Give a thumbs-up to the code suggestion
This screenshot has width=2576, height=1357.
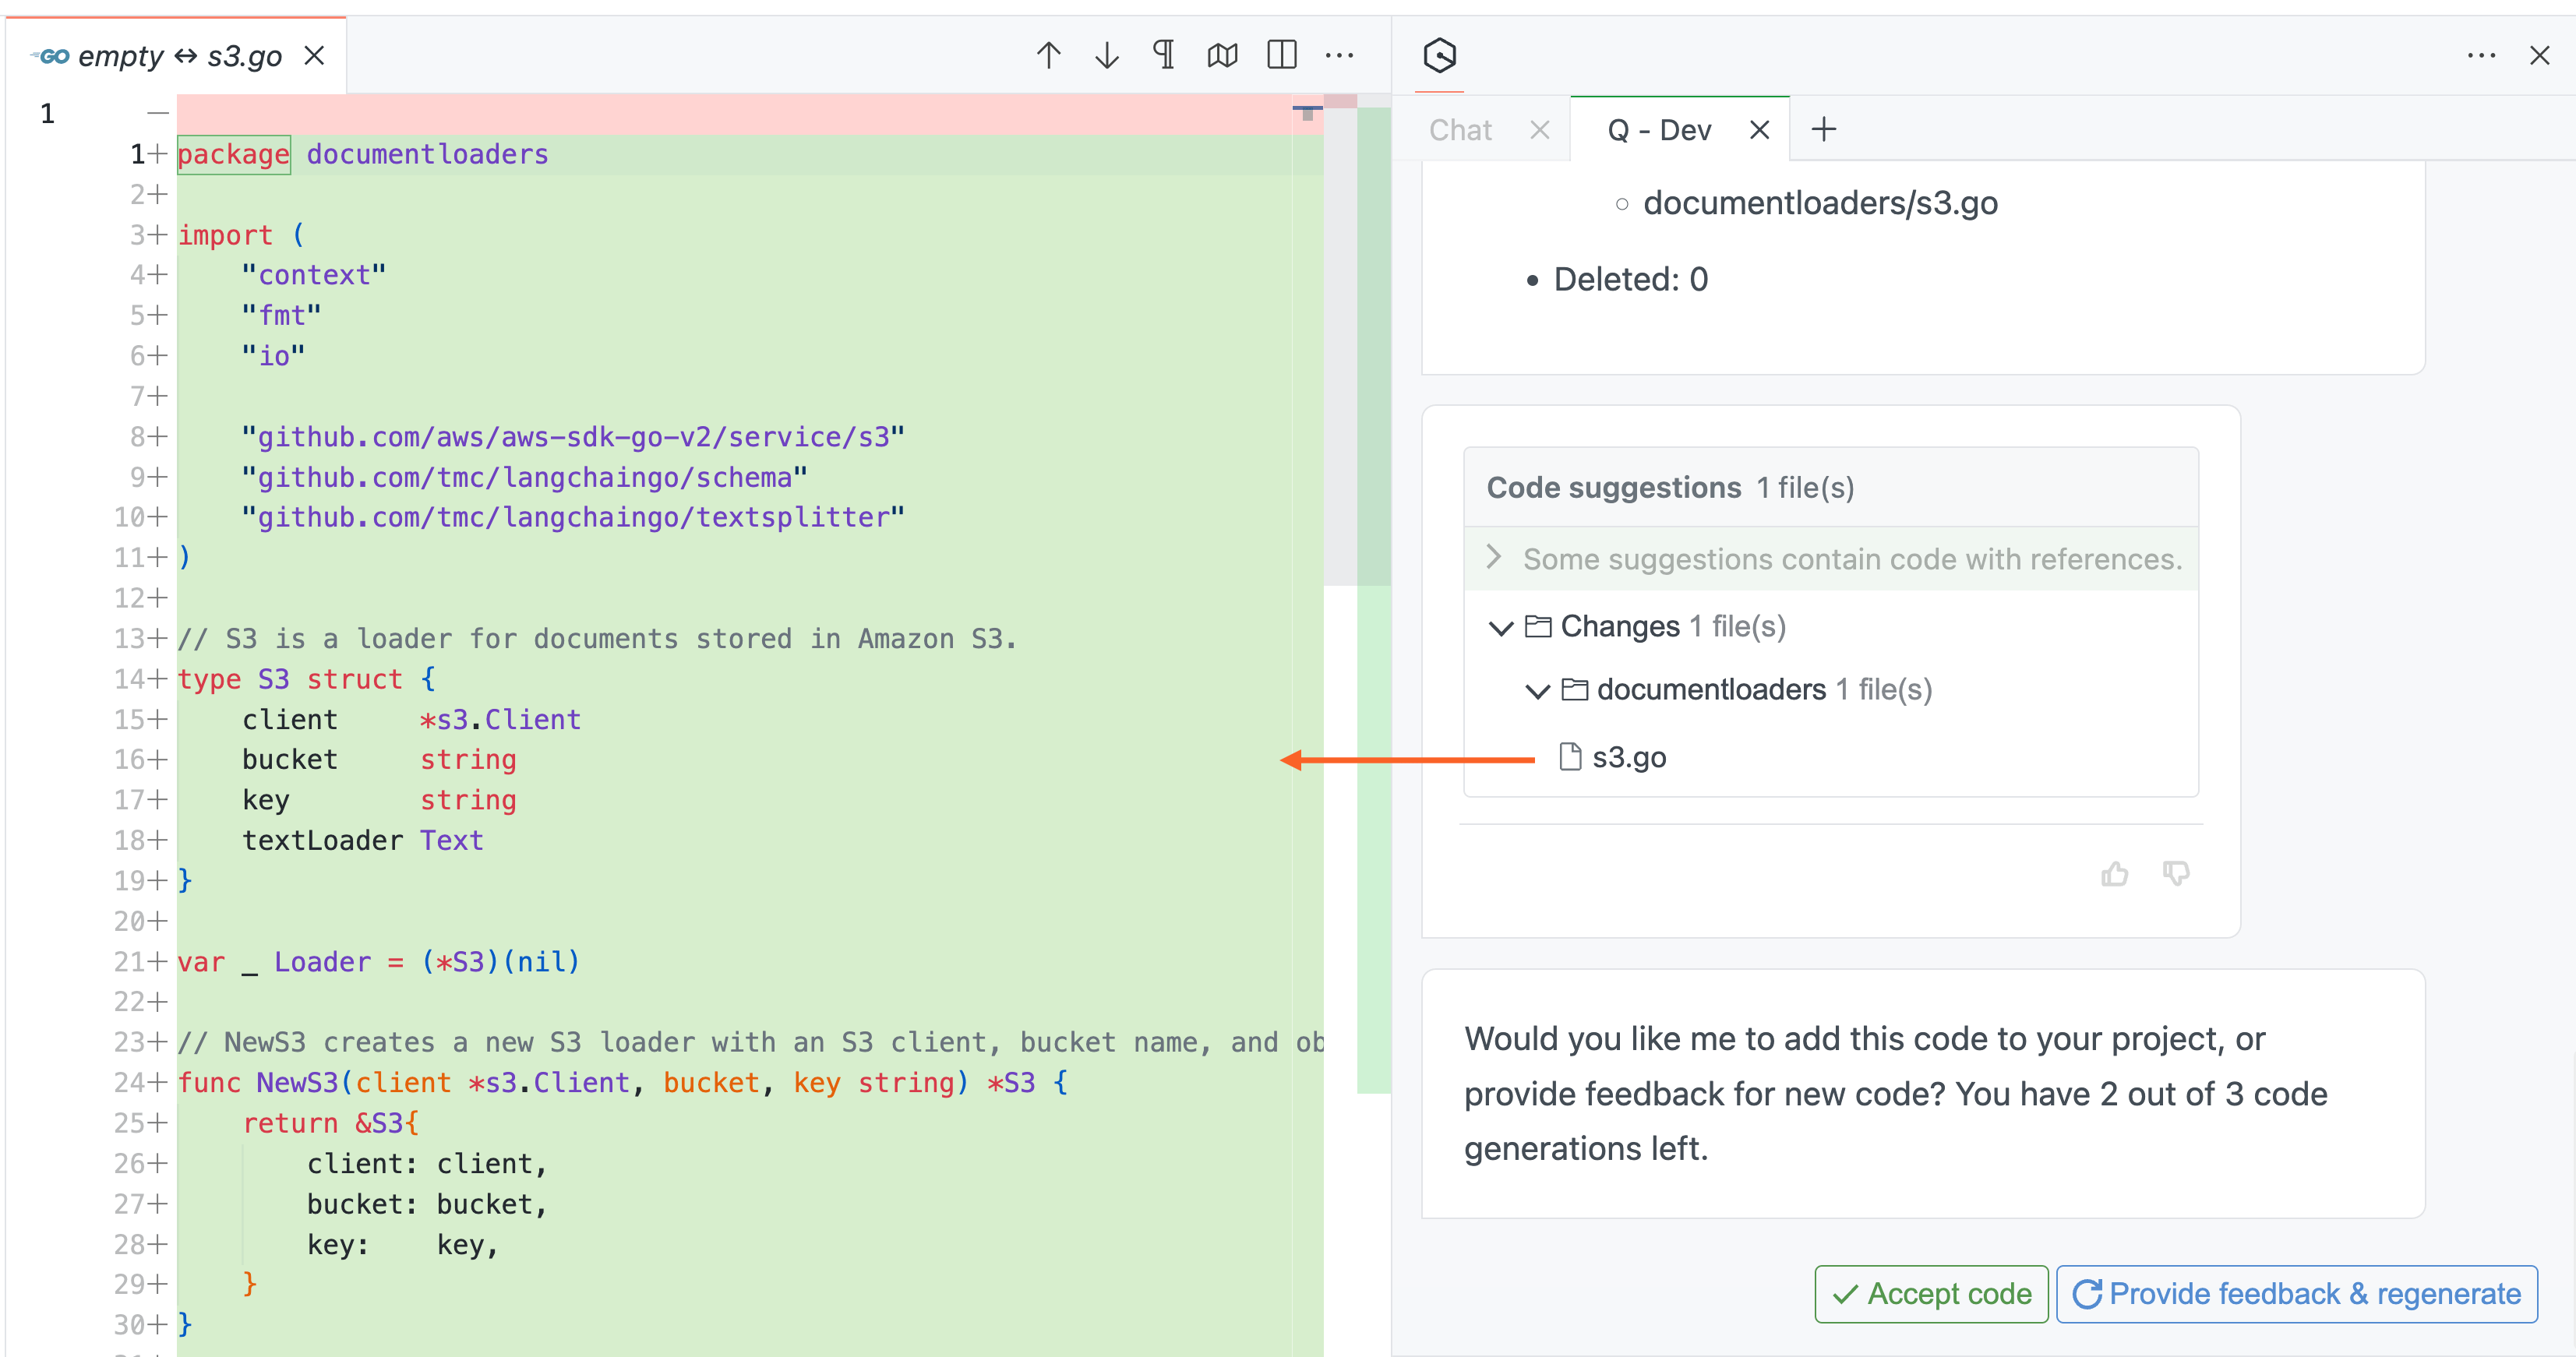coord(2114,874)
